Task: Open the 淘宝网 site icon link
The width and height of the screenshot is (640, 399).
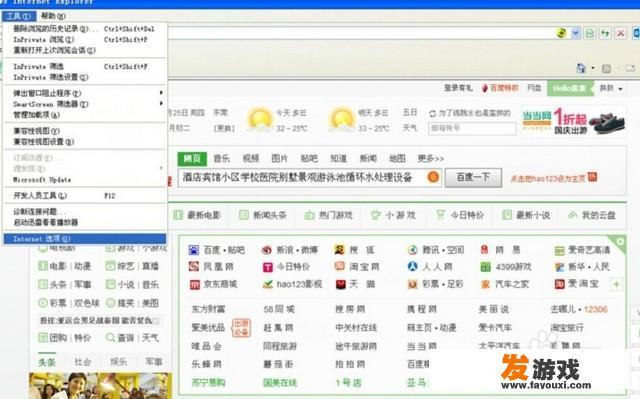Action: coord(340,266)
